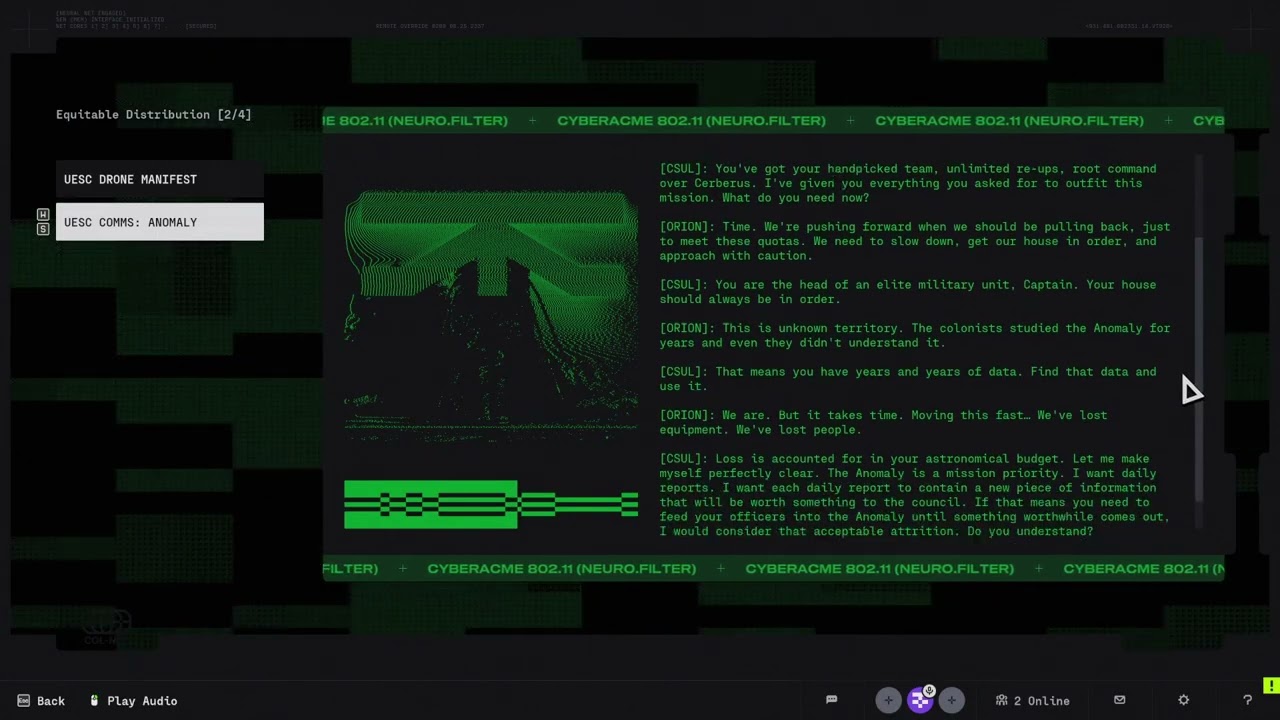The image size is (1280, 720).
Task: Select UESC COMMS: ANOMALY entry
Action: 160,222
